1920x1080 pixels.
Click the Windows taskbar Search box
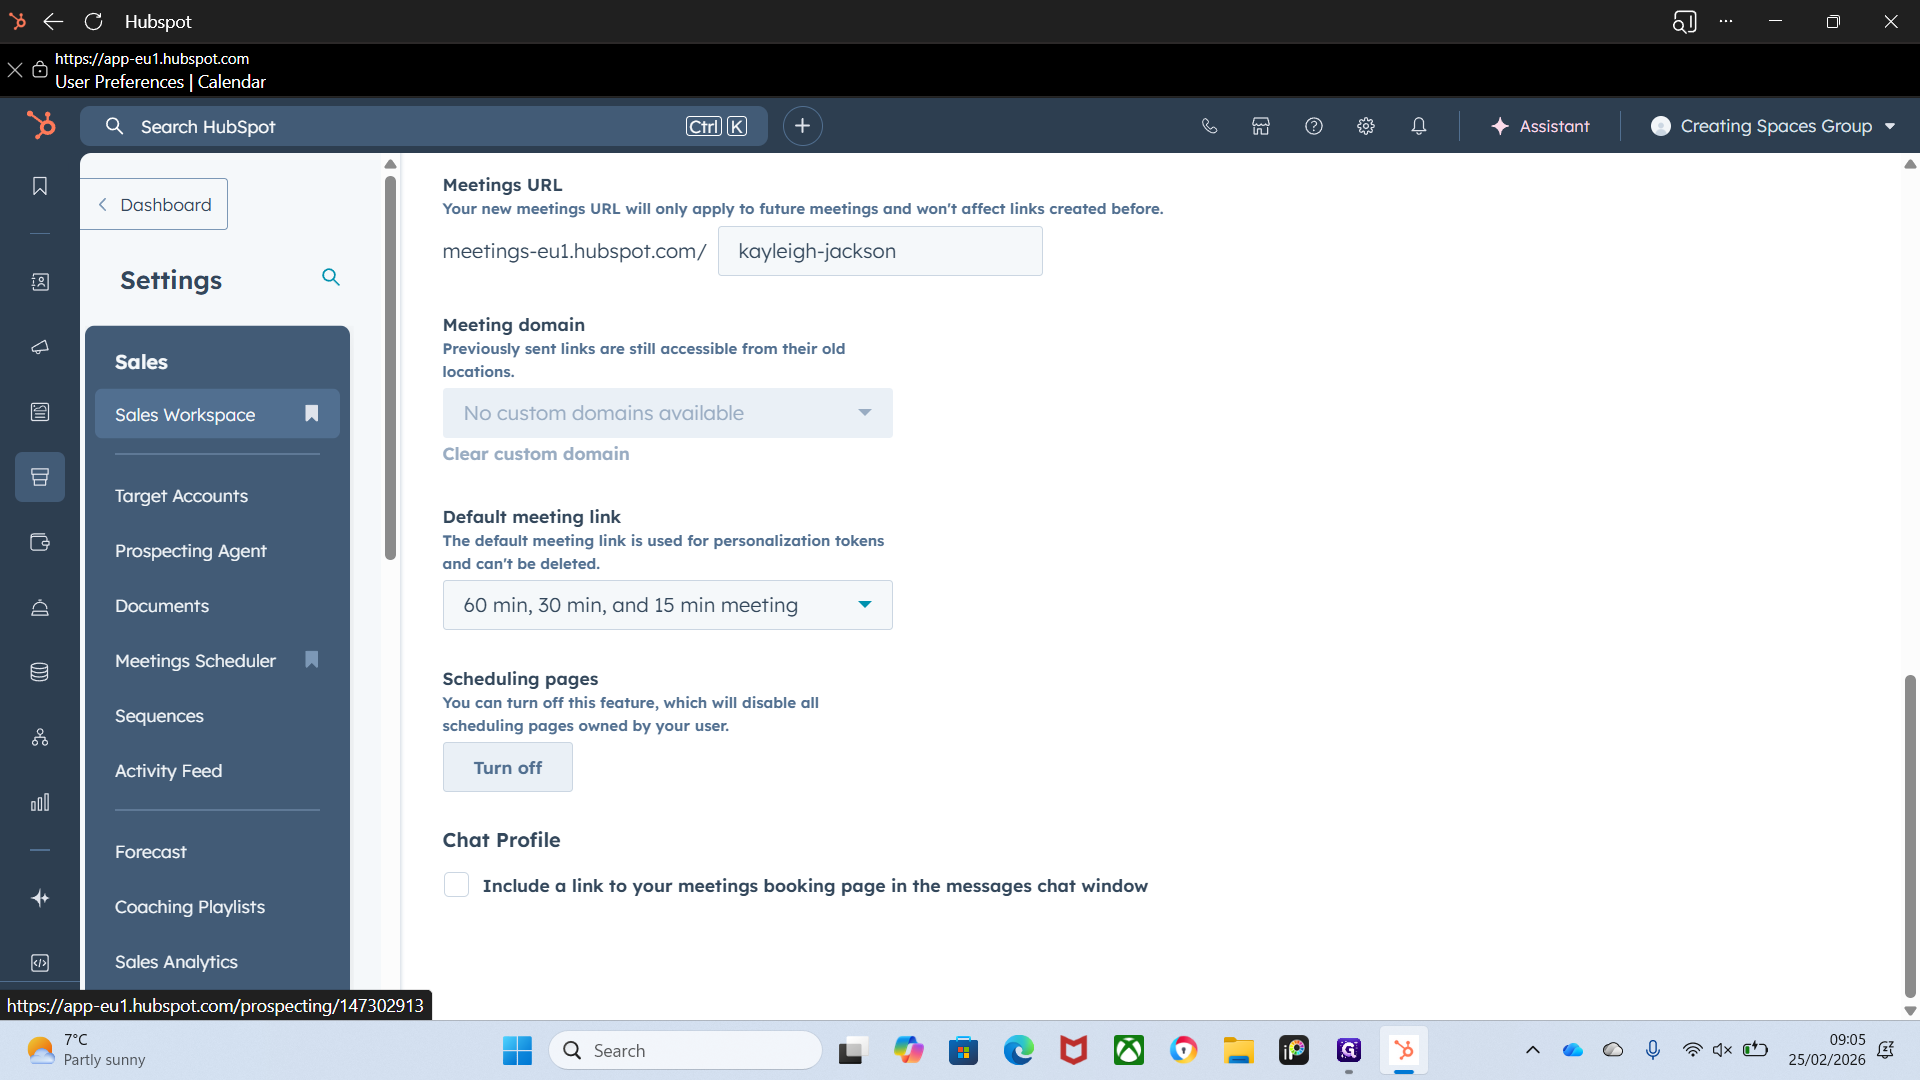point(685,1050)
